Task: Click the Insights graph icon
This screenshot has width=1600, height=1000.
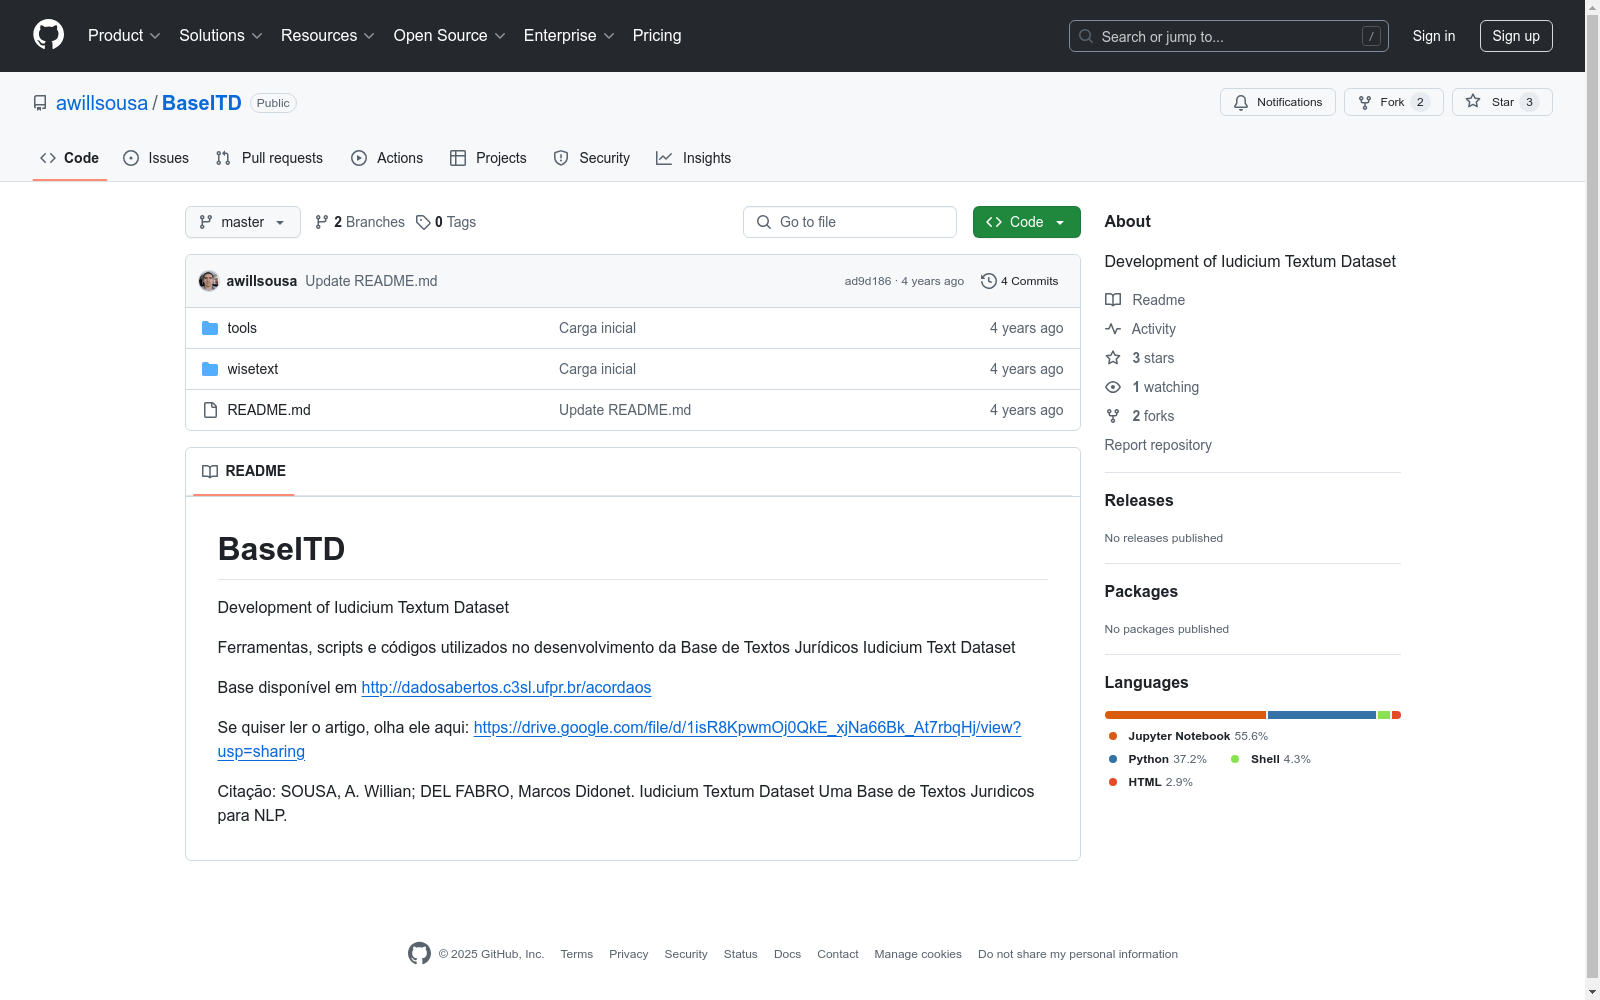Action: 664,158
